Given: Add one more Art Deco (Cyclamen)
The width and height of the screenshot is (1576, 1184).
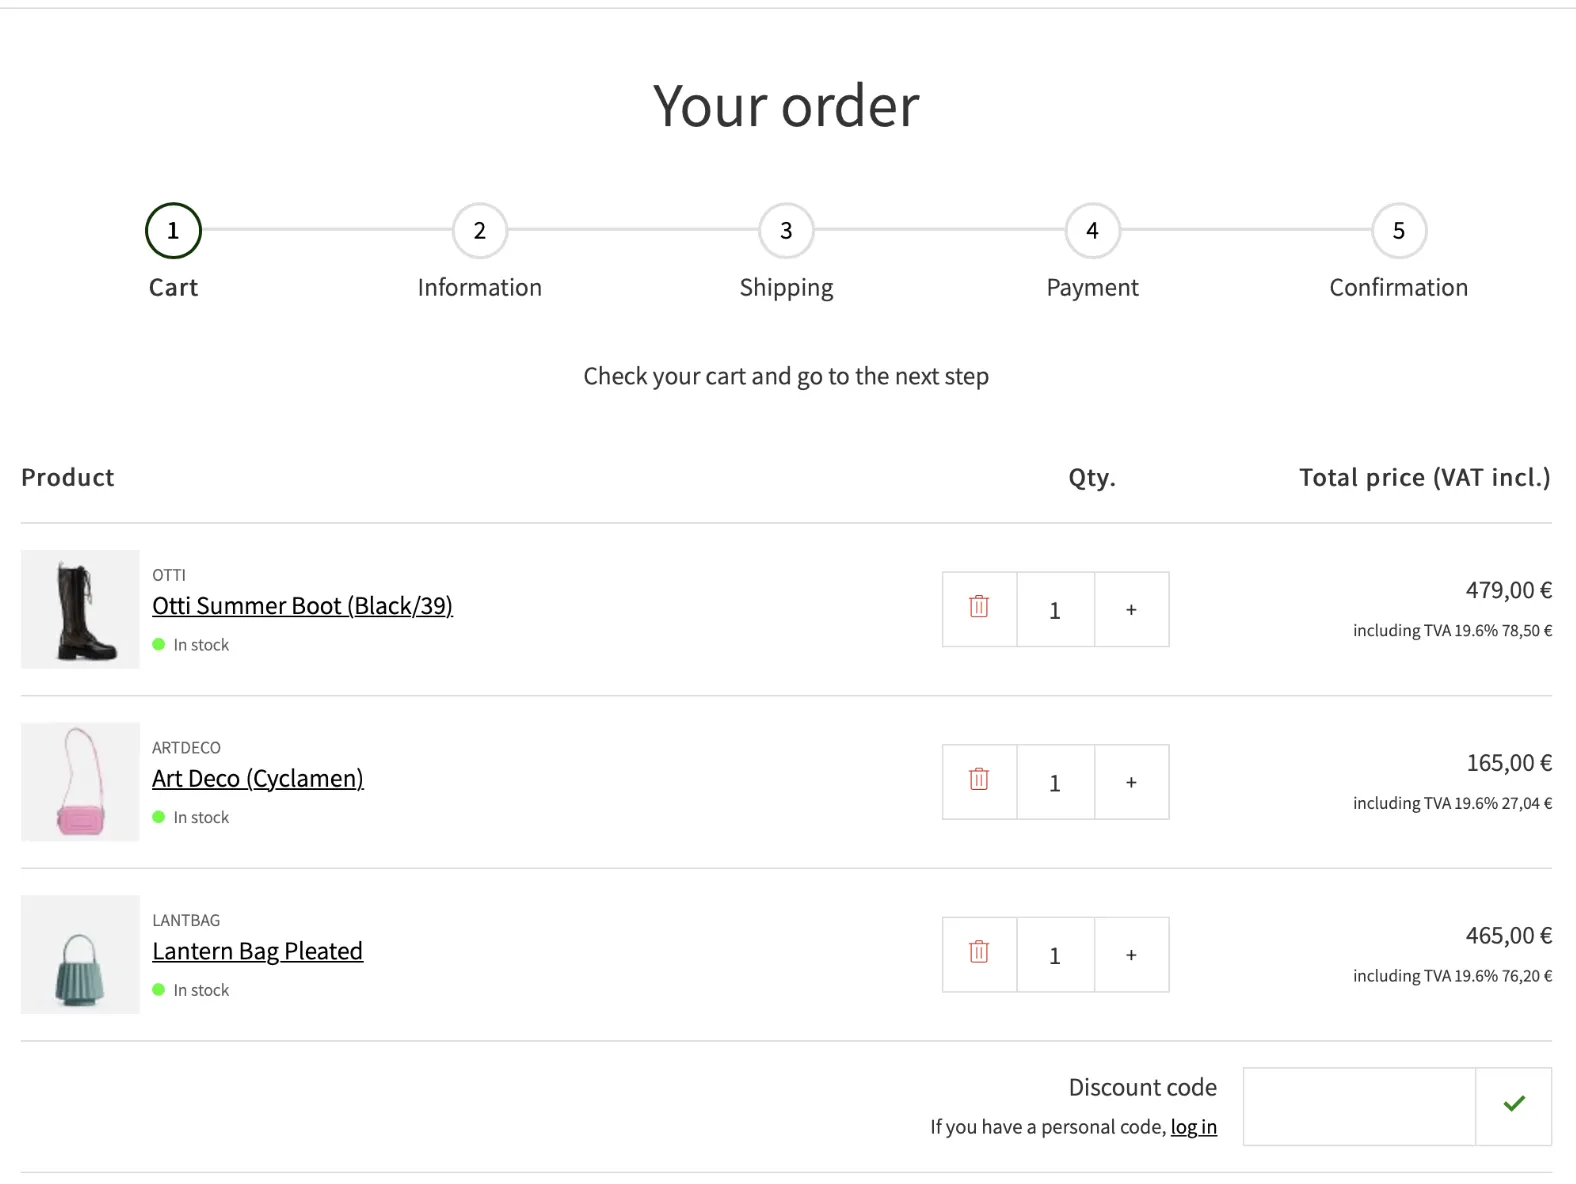Looking at the screenshot, I should pos(1131,782).
